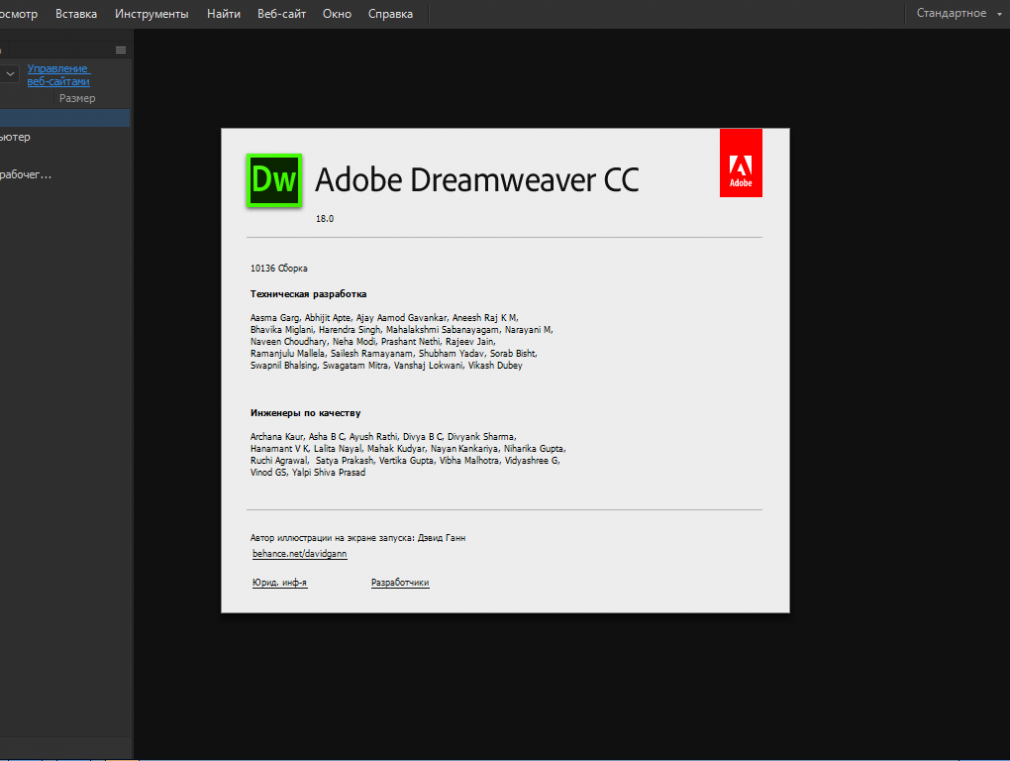Click the Управление веб-сайтами link
This screenshot has width=1010, height=761.
[x=59, y=75]
